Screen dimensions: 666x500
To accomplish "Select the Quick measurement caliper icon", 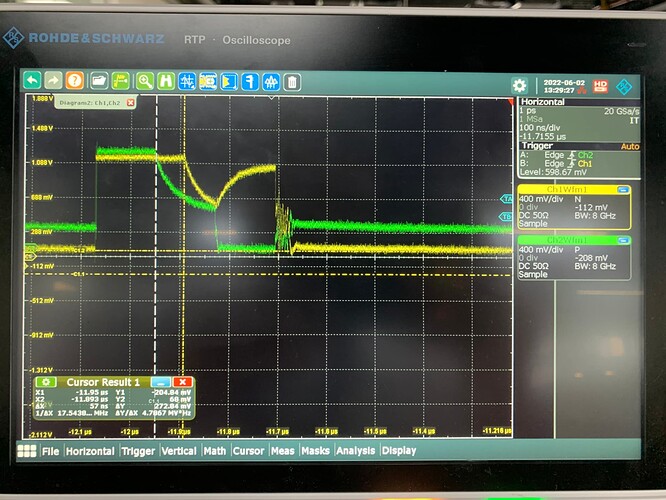I will [250, 82].
